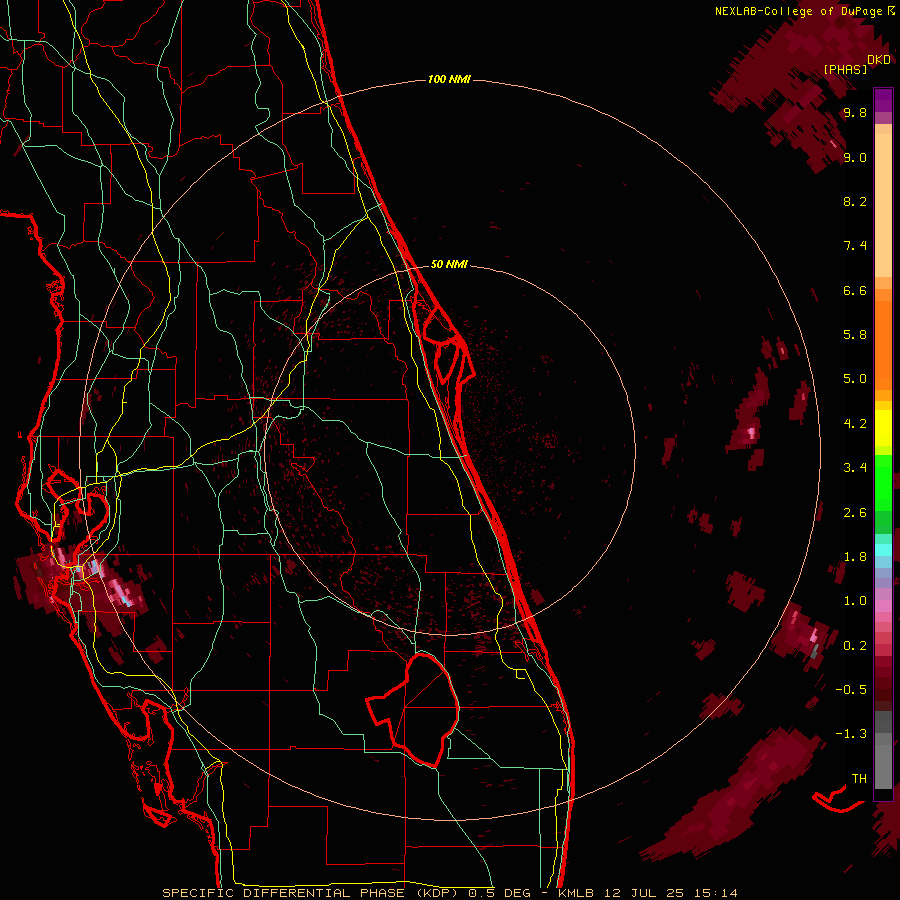Screen dimensions: 900x900
Task: Click the yellow band of the color bar
Action: (x=883, y=428)
